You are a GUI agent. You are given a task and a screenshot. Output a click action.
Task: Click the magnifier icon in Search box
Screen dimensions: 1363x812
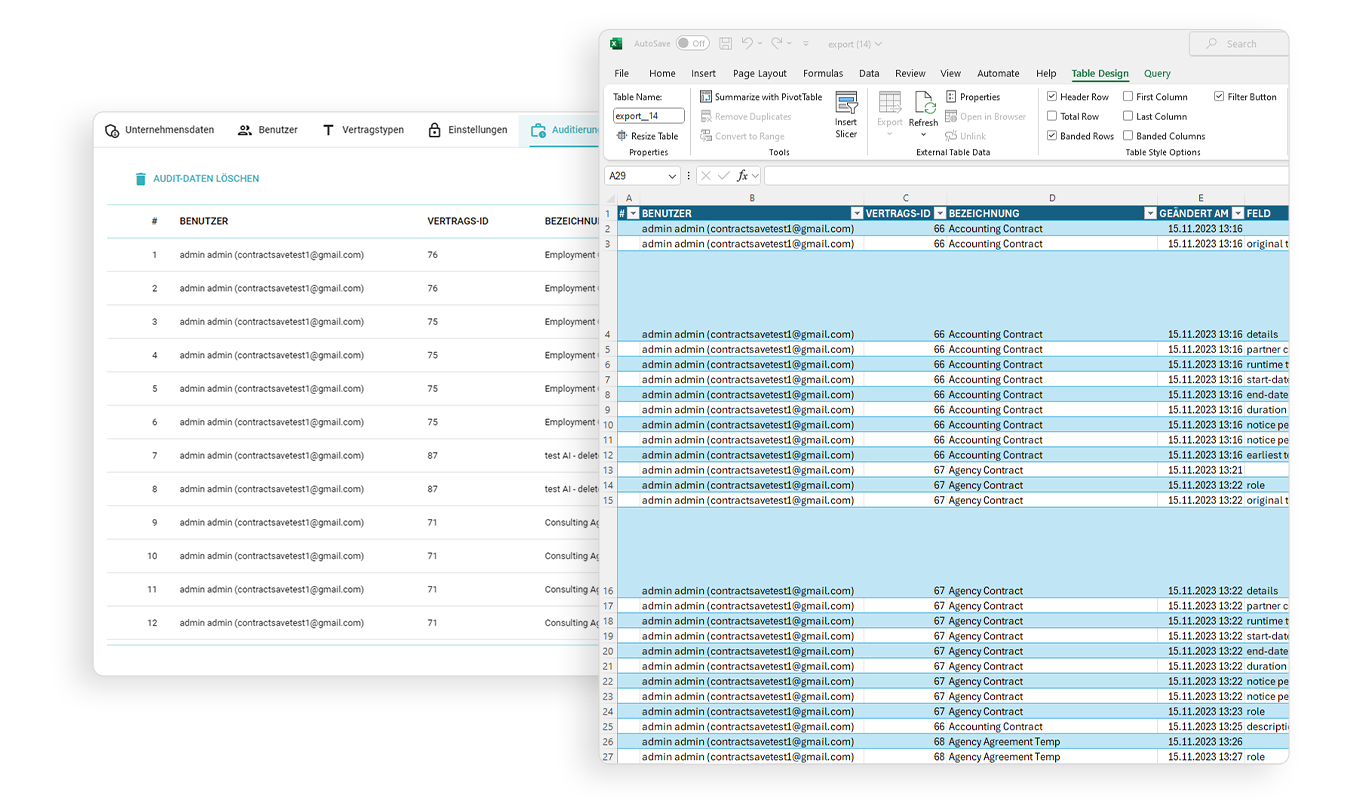point(1212,44)
